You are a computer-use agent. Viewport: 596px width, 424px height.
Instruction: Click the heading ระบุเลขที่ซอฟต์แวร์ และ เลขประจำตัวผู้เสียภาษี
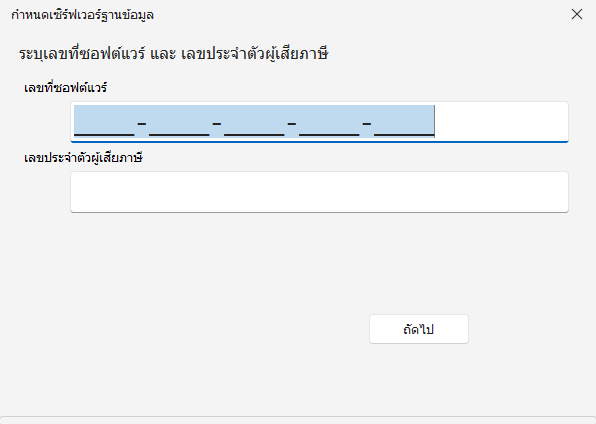(173, 54)
